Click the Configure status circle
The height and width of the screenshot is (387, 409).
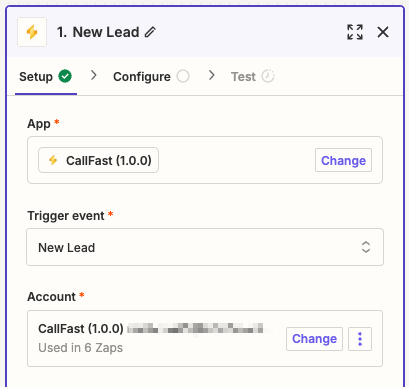point(183,76)
